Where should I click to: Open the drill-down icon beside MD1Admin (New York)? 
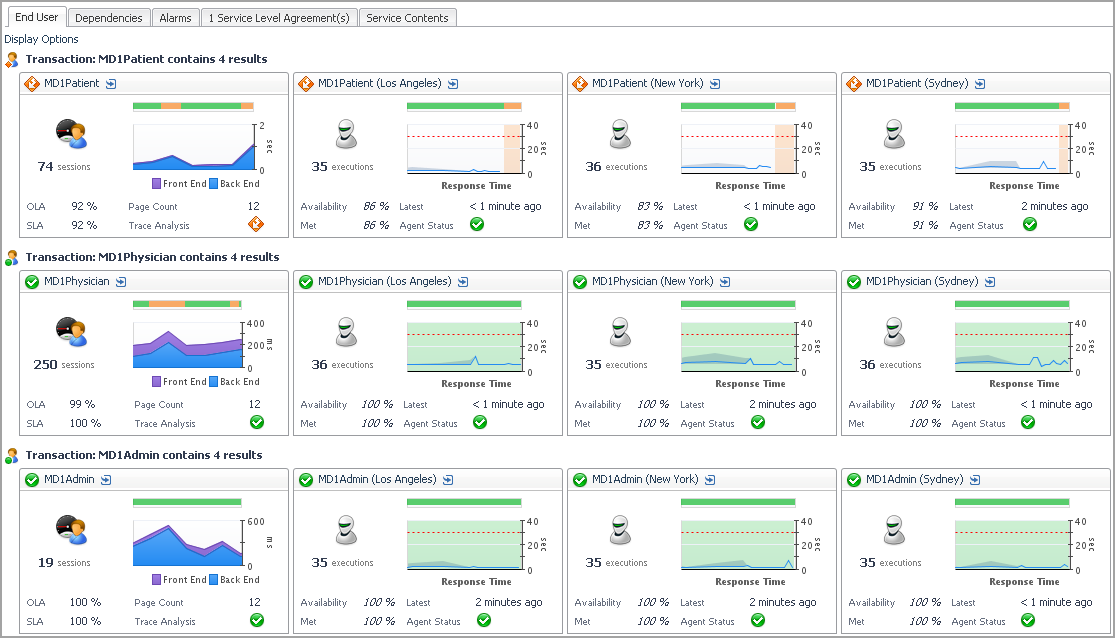(x=710, y=480)
